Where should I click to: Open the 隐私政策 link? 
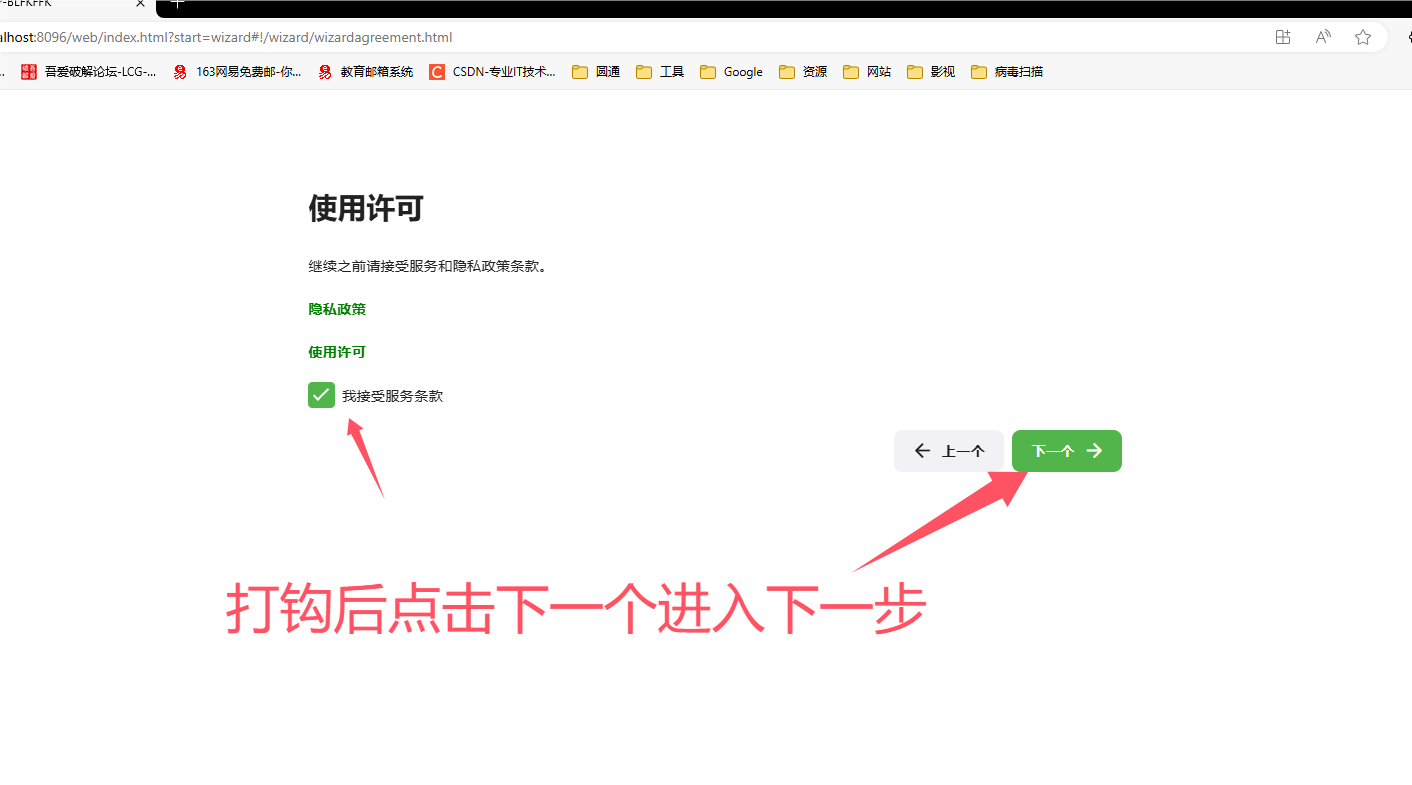click(x=337, y=309)
